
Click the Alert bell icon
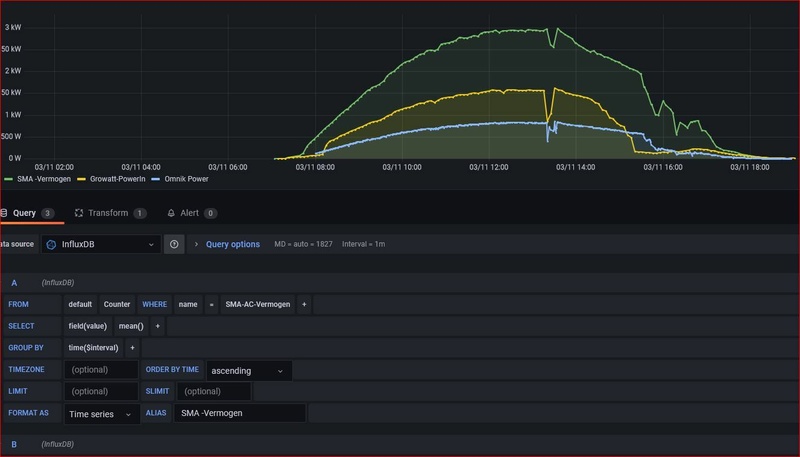pos(171,213)
